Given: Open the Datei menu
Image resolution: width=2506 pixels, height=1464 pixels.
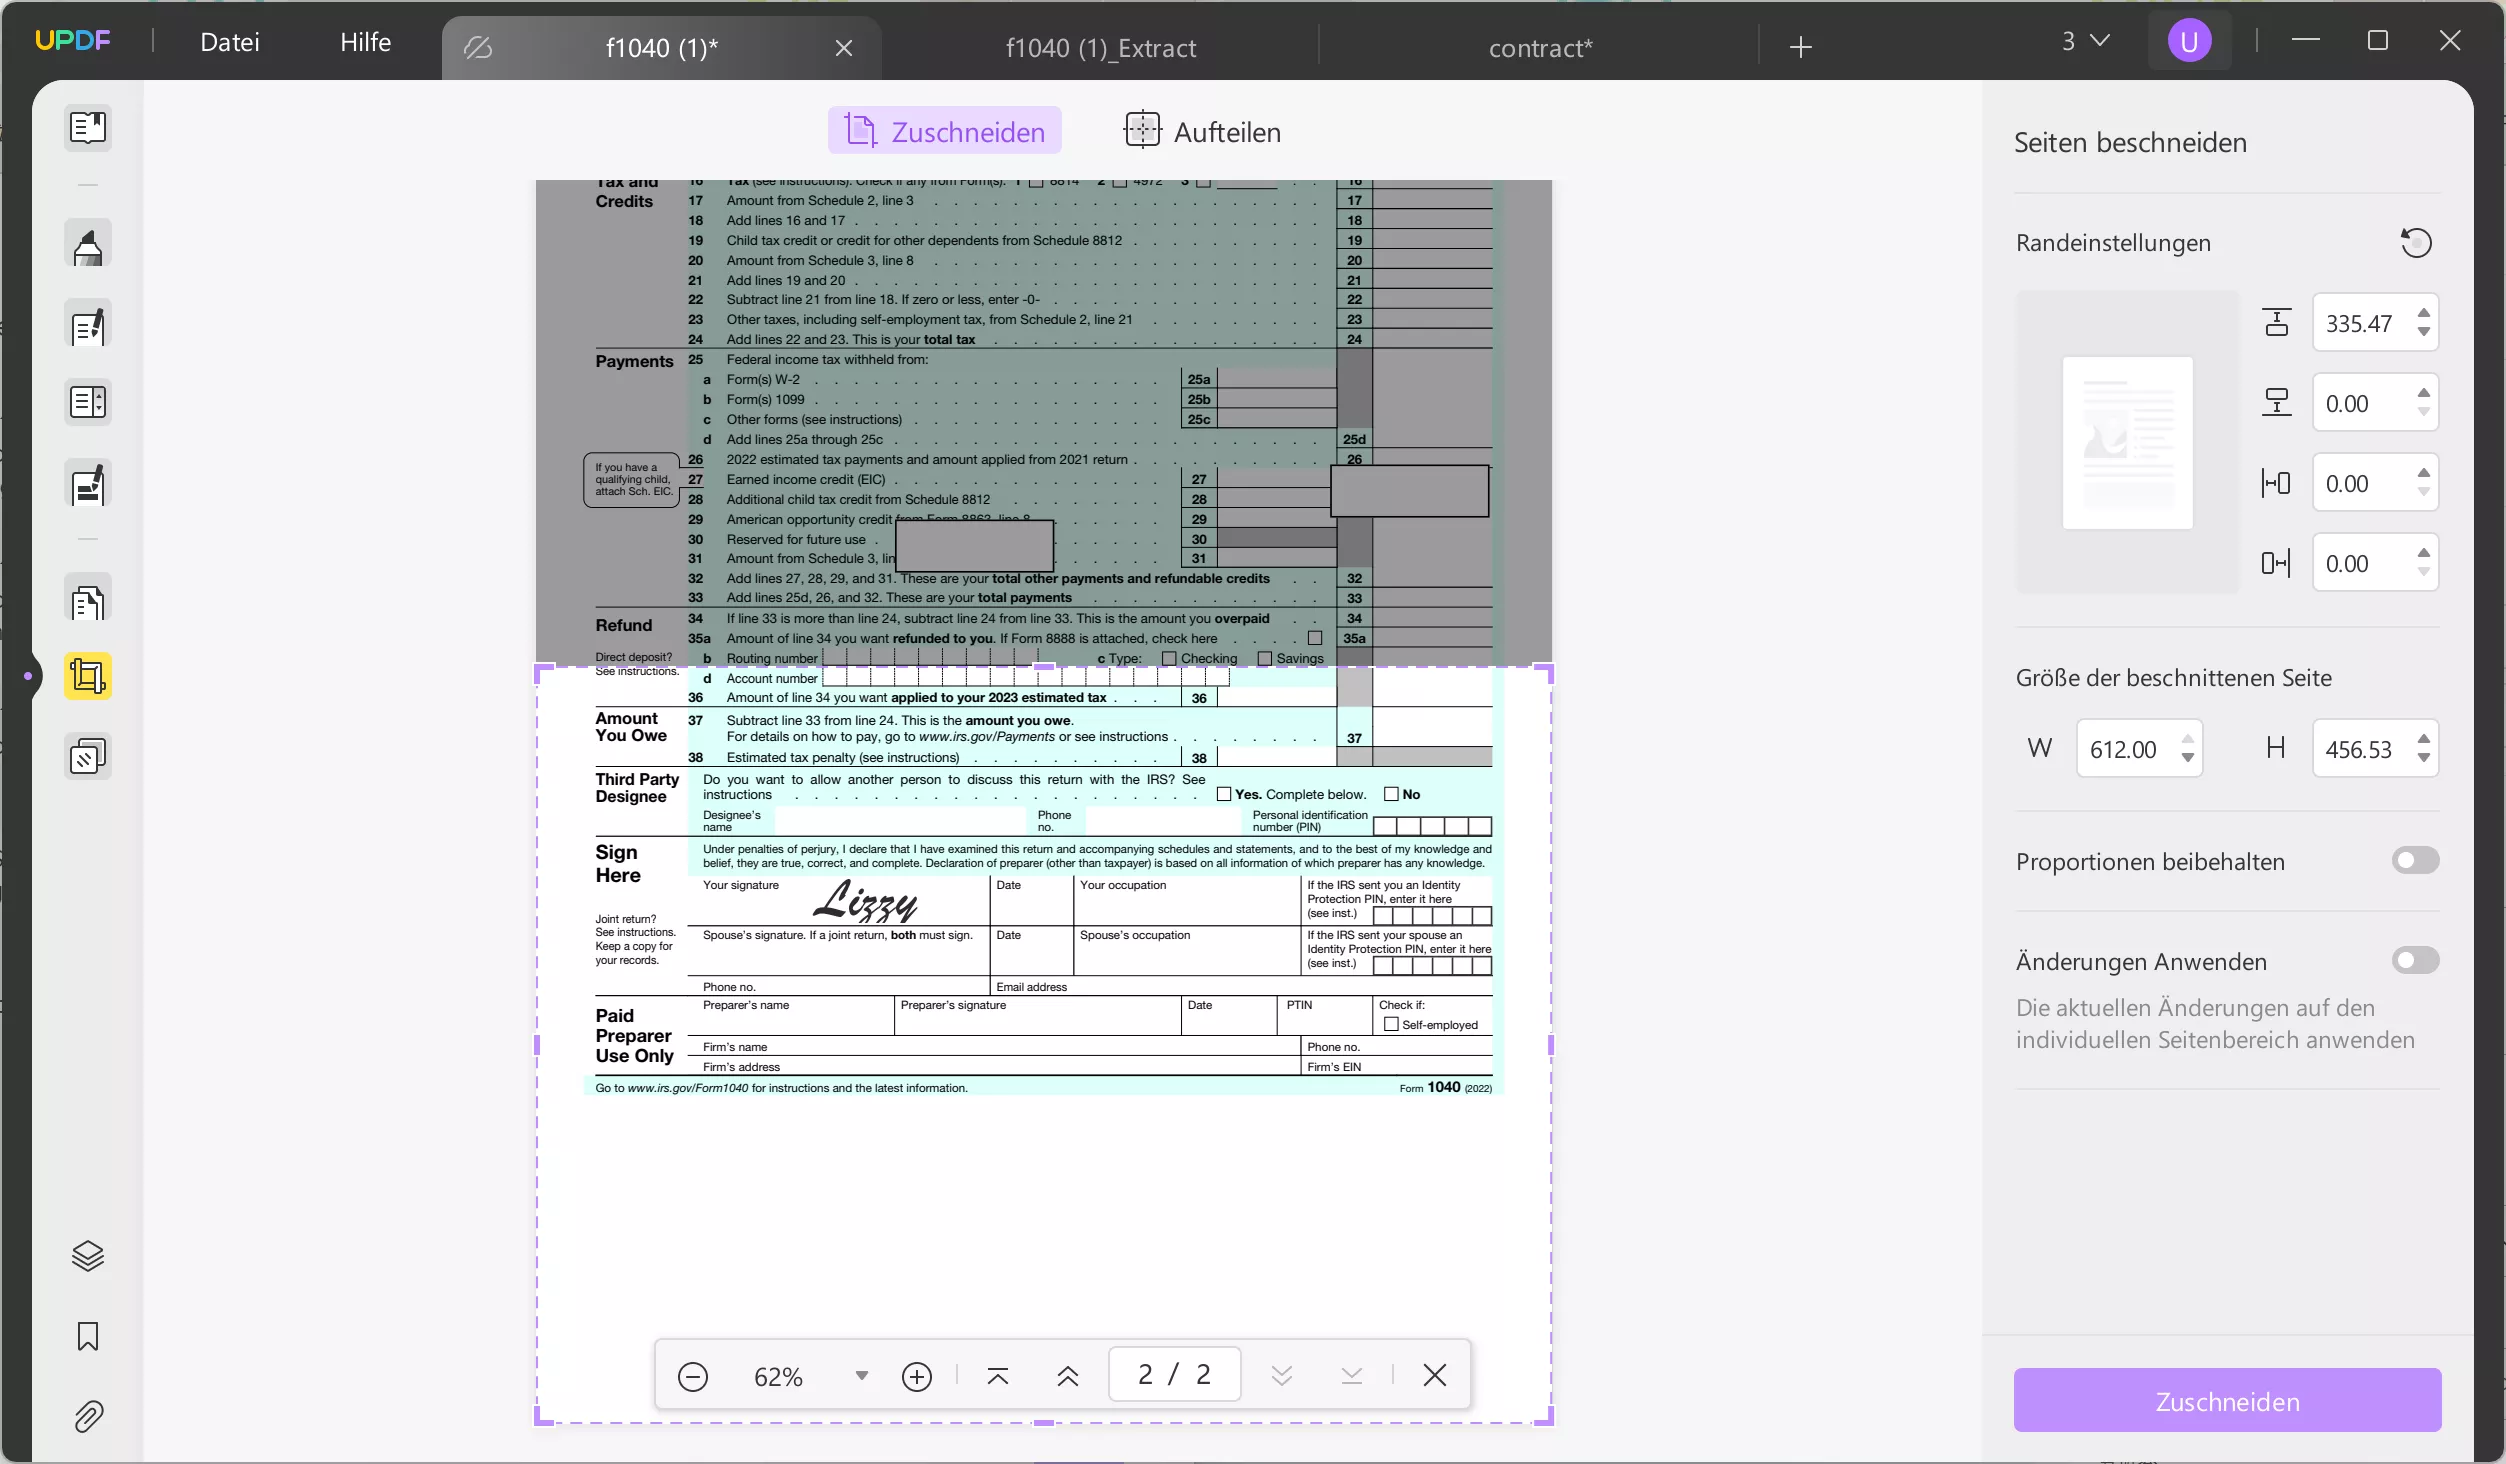Looking at the screenshot, I should coord(230,41).
